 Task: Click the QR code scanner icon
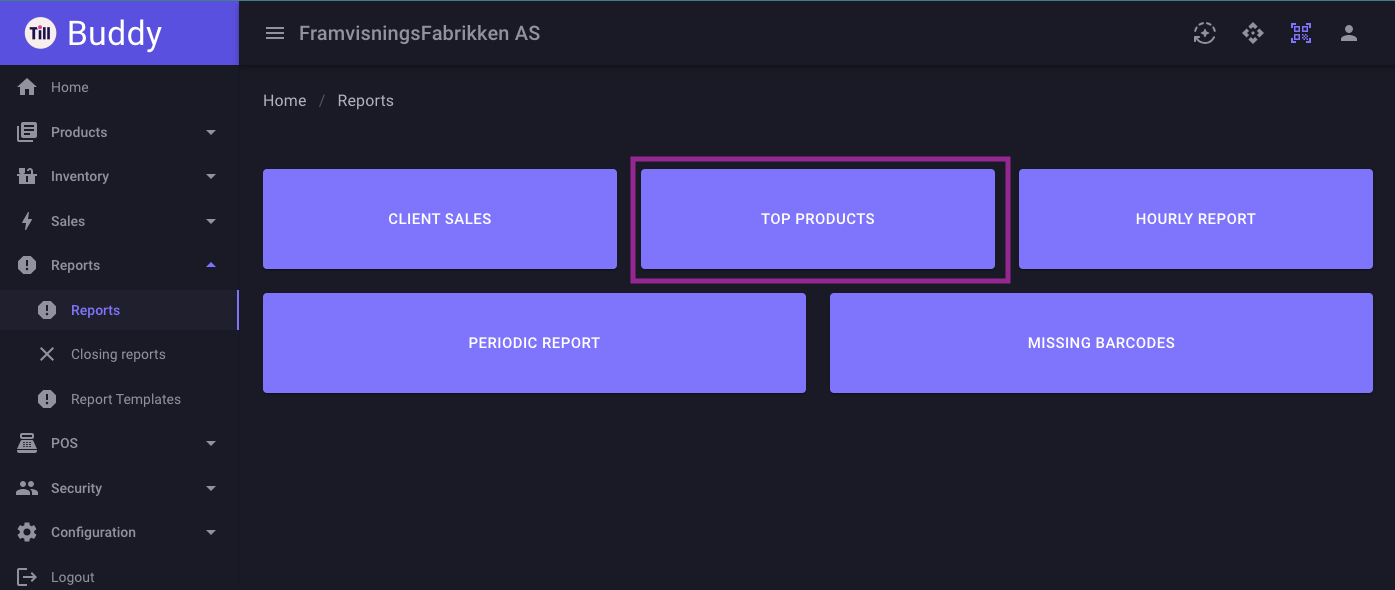1301,33
